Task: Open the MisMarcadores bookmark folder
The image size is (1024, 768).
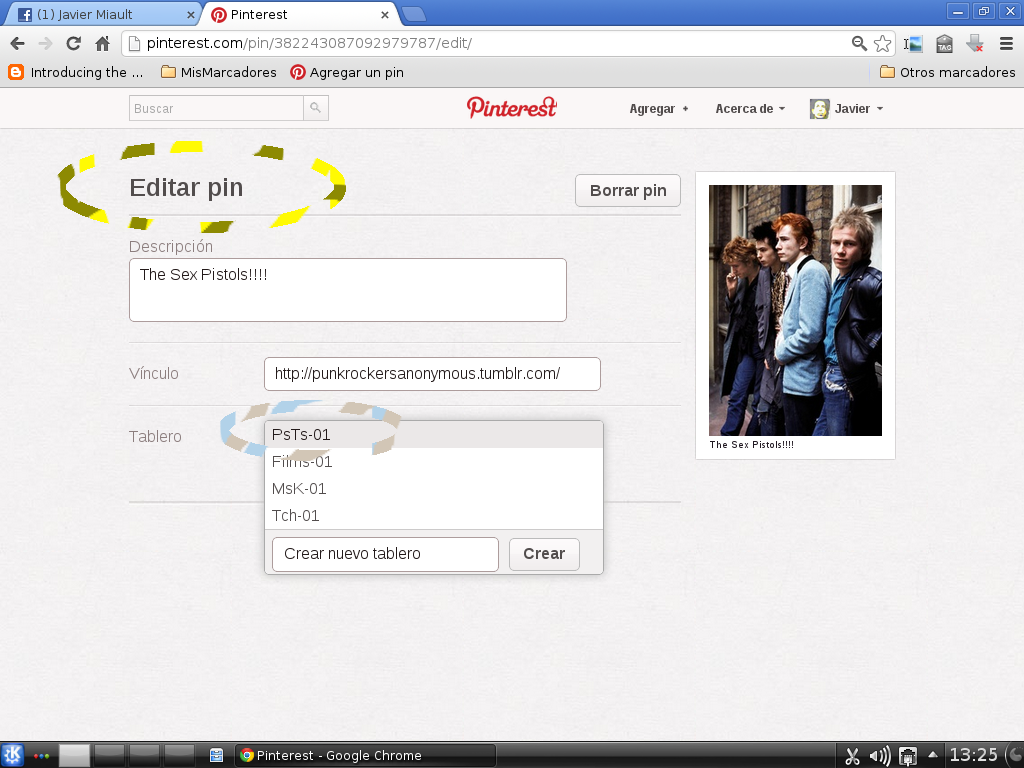Action: [219, 72]
